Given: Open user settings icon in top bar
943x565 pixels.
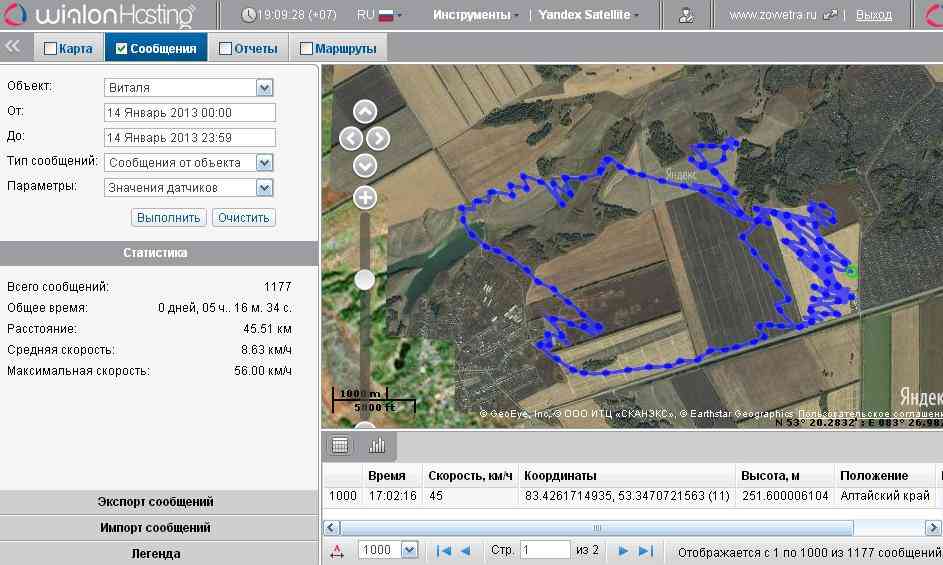Looking at the screenshot, I should point(686,15).
